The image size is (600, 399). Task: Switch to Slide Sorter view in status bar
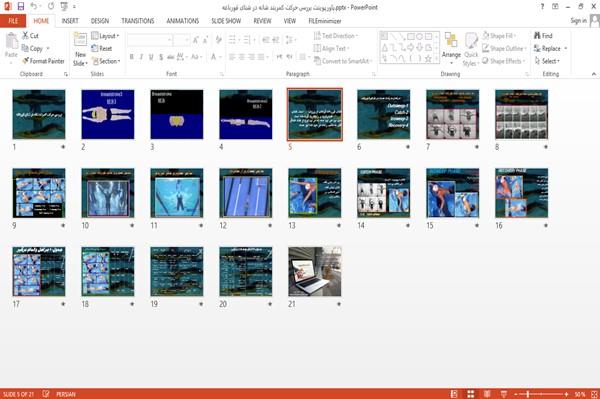pyautogui.click(x=471, y=394)
